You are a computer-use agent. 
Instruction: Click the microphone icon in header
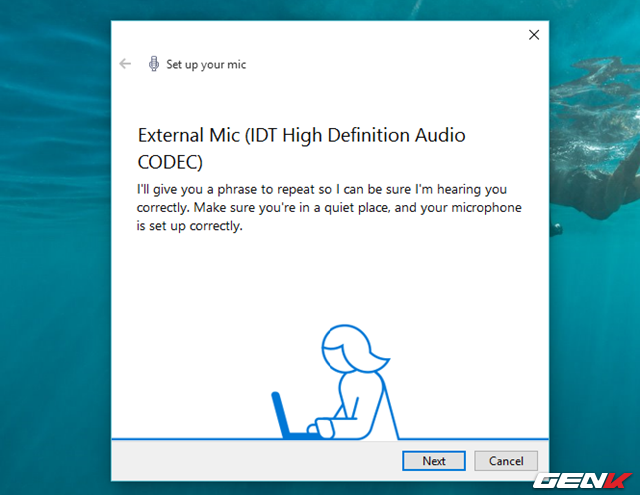tap(153, 64)
